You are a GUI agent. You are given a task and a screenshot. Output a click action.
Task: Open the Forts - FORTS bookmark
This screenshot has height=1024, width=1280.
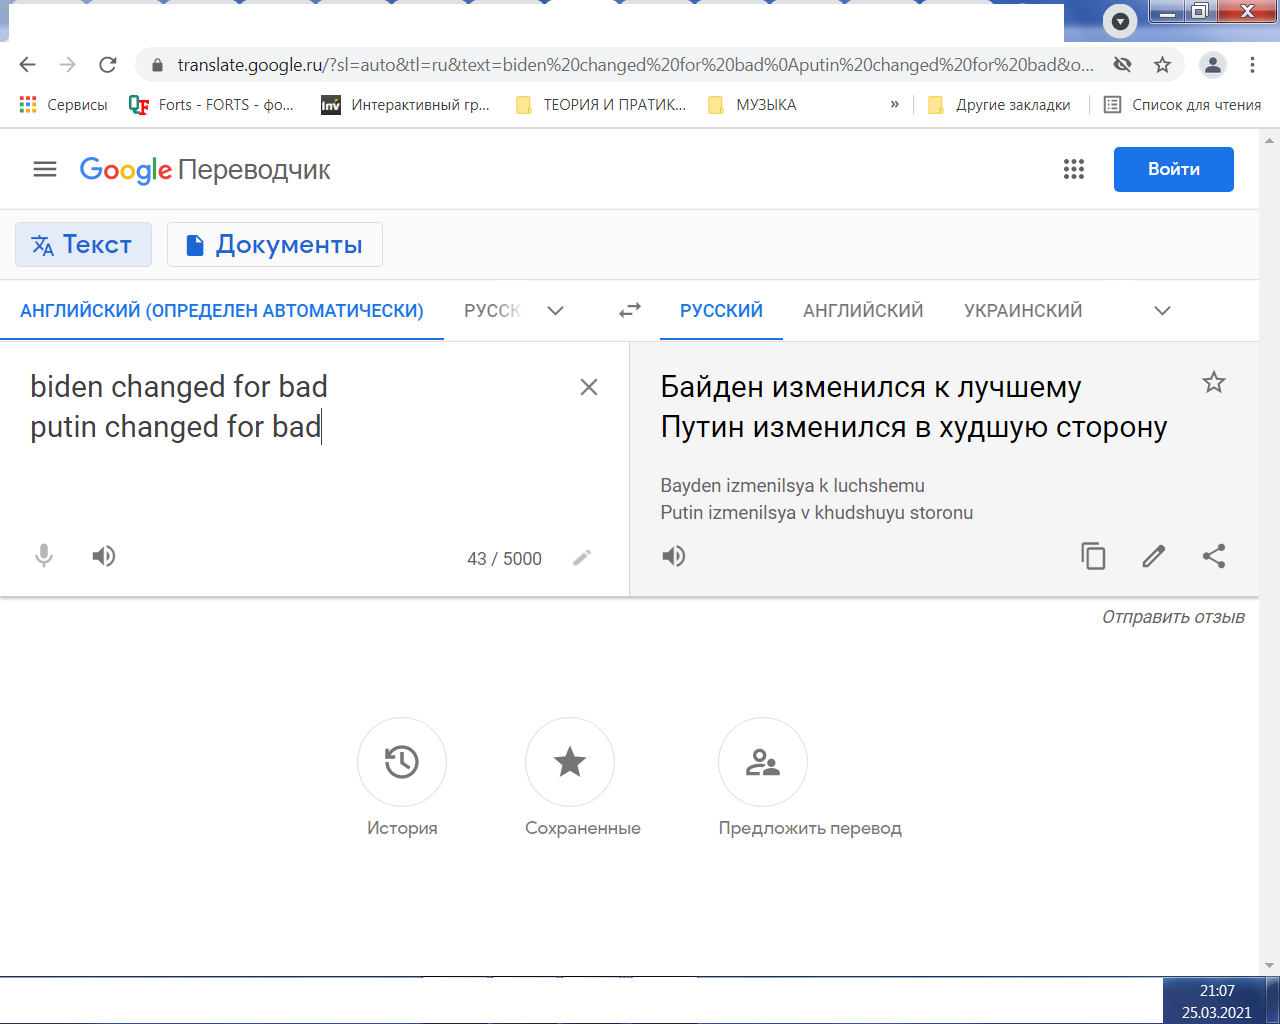212,105
